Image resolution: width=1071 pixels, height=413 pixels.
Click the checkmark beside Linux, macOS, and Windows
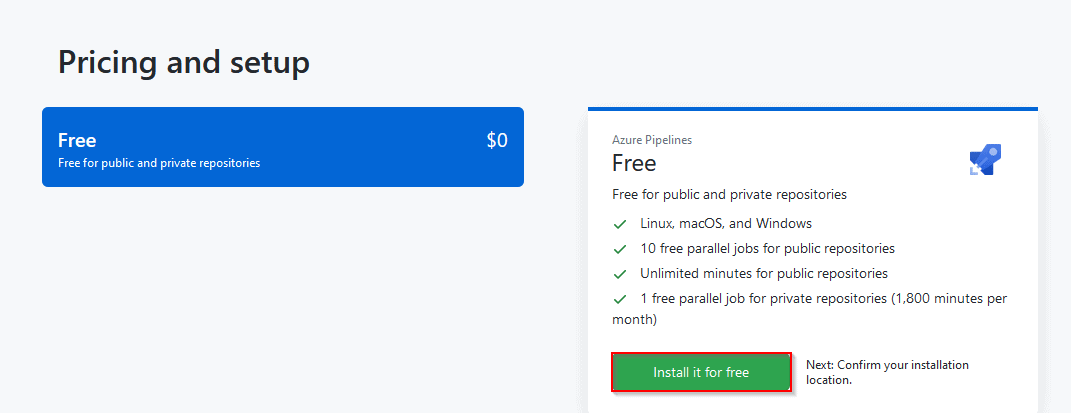tap(620, 224)
